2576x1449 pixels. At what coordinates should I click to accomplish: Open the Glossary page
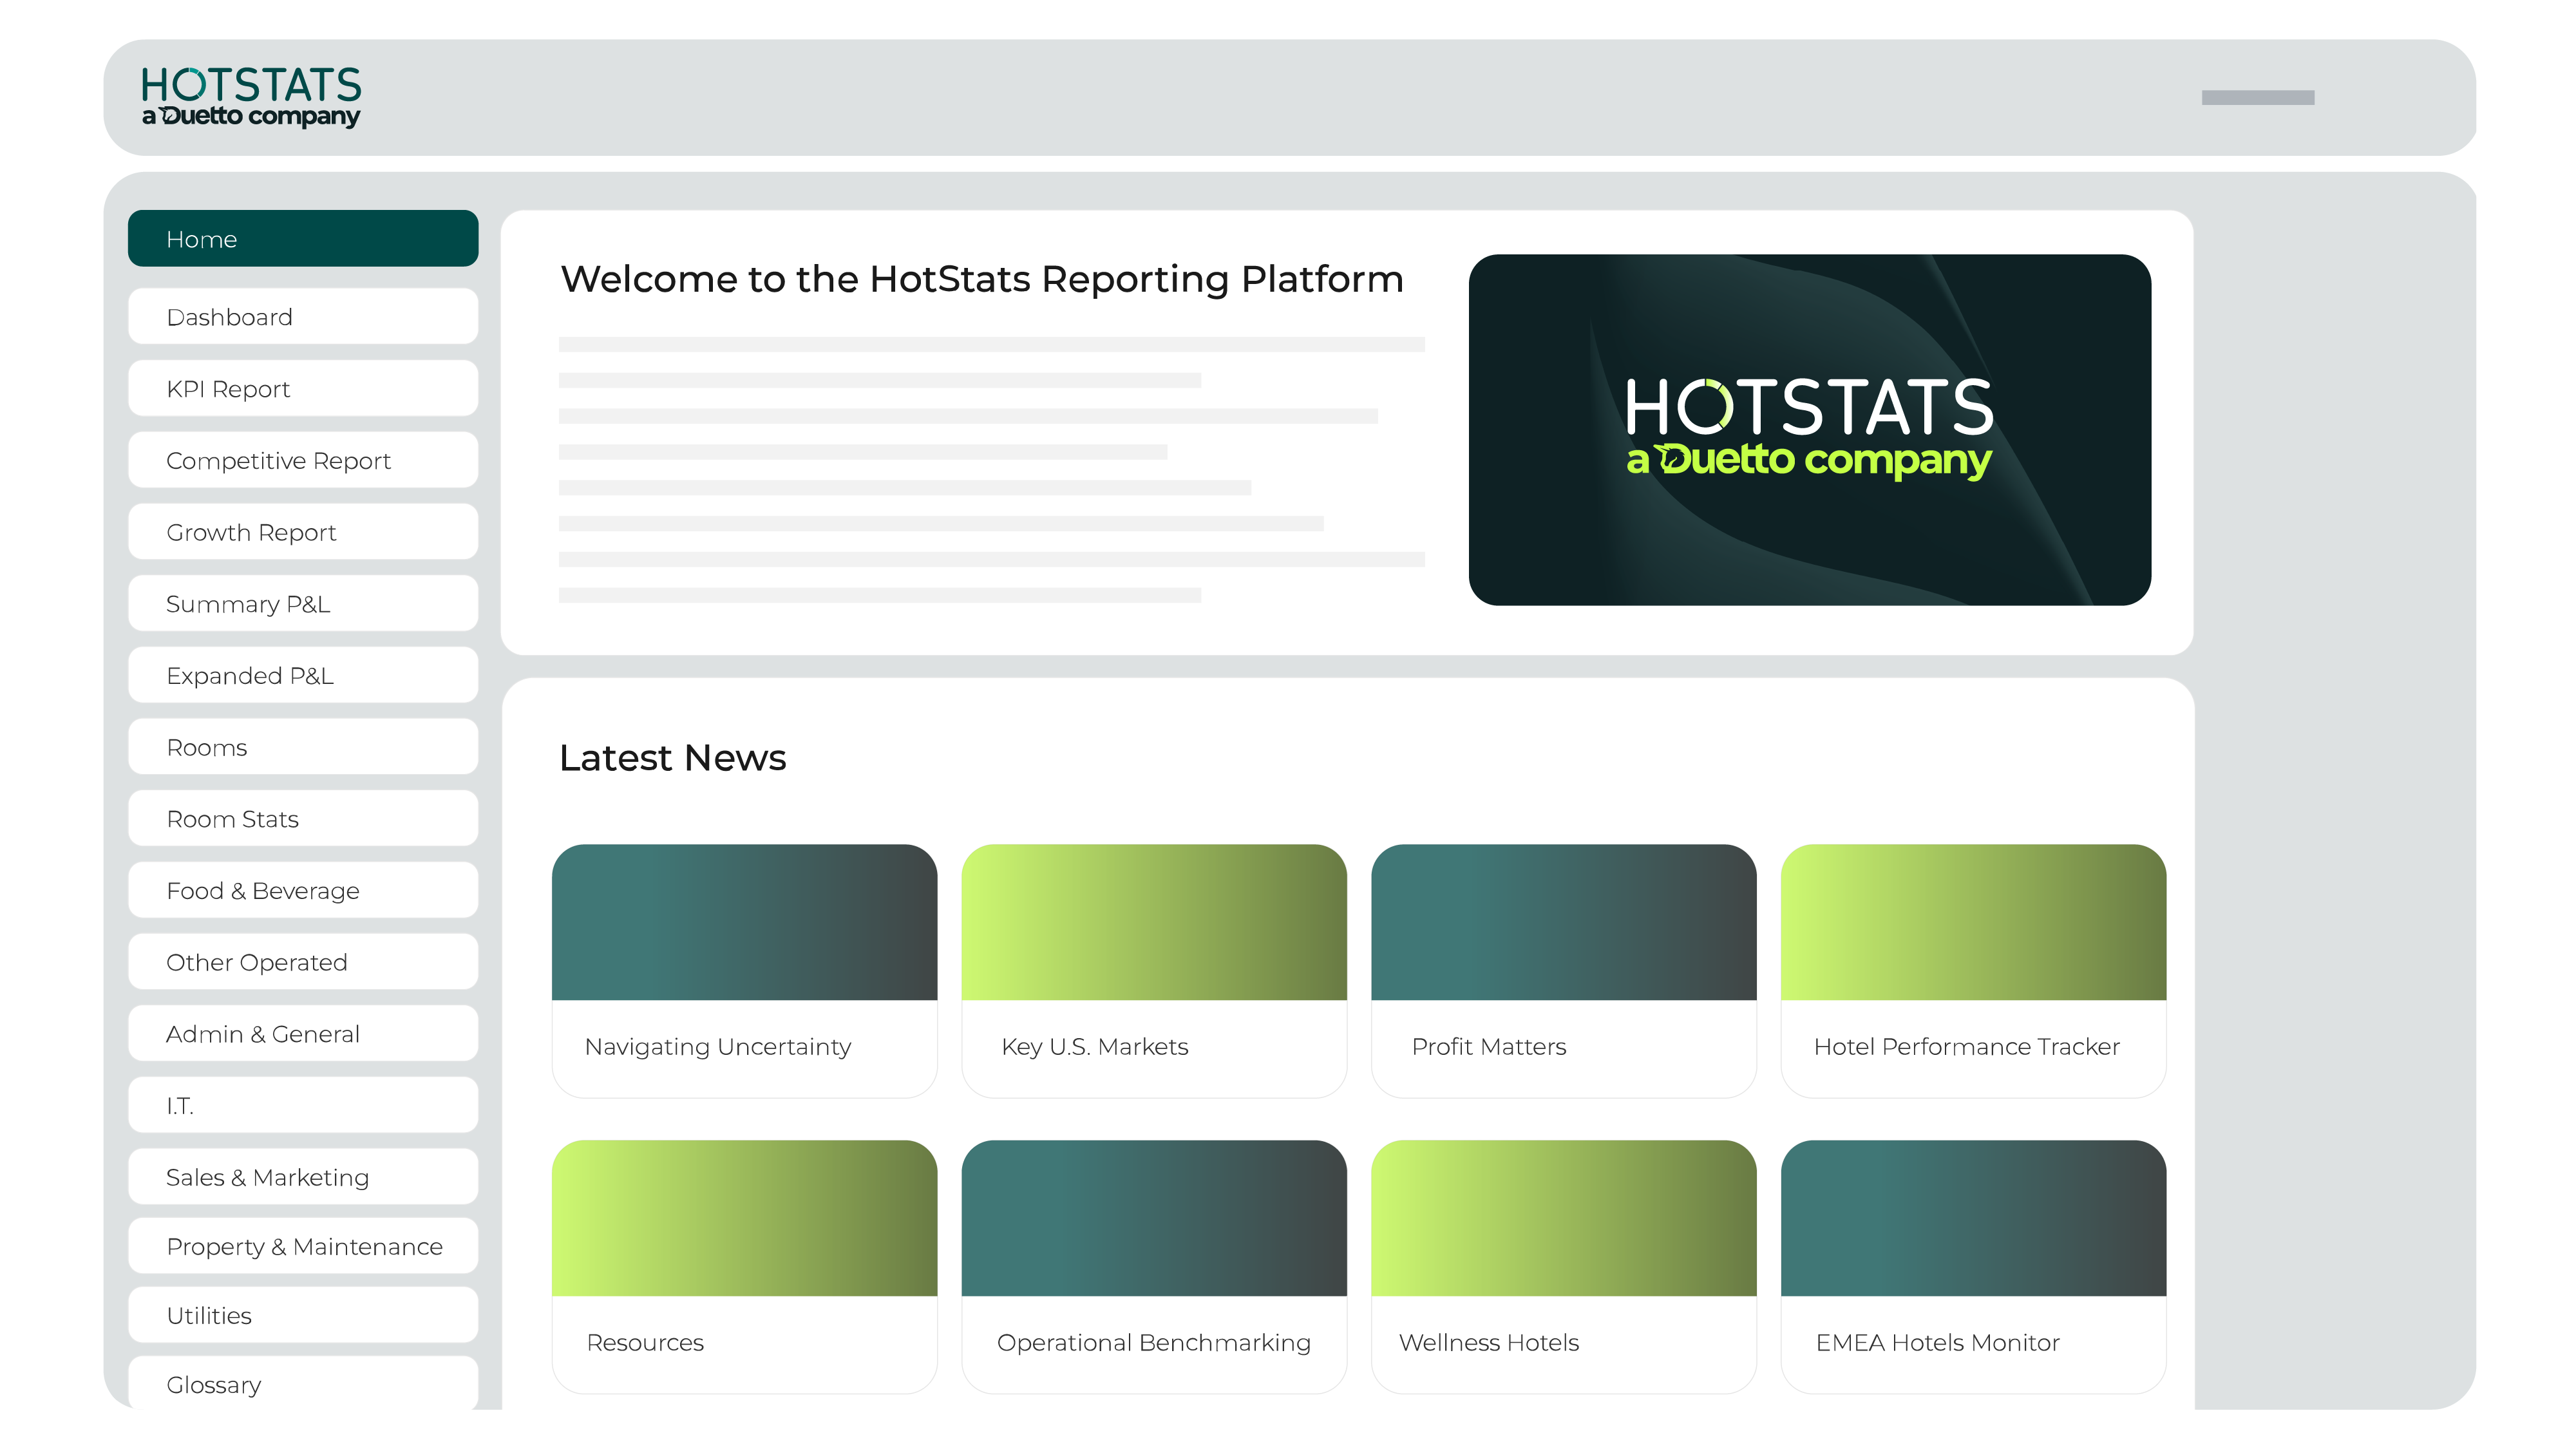click(x=302, y=1385)
